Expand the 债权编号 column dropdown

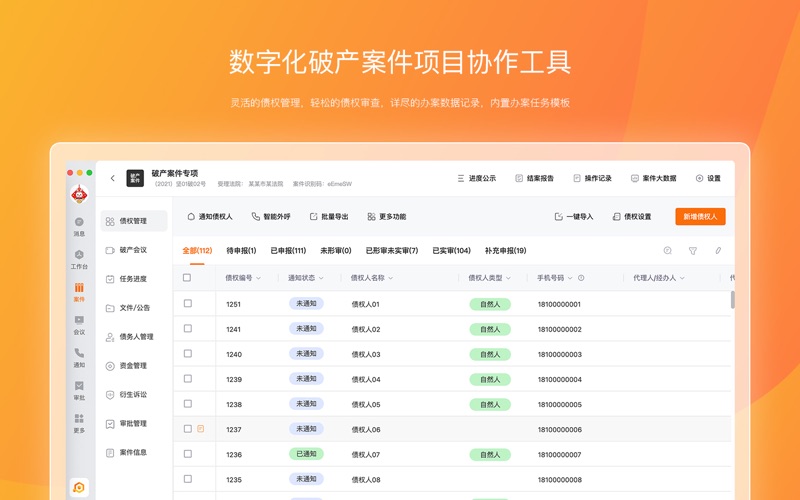258,278
